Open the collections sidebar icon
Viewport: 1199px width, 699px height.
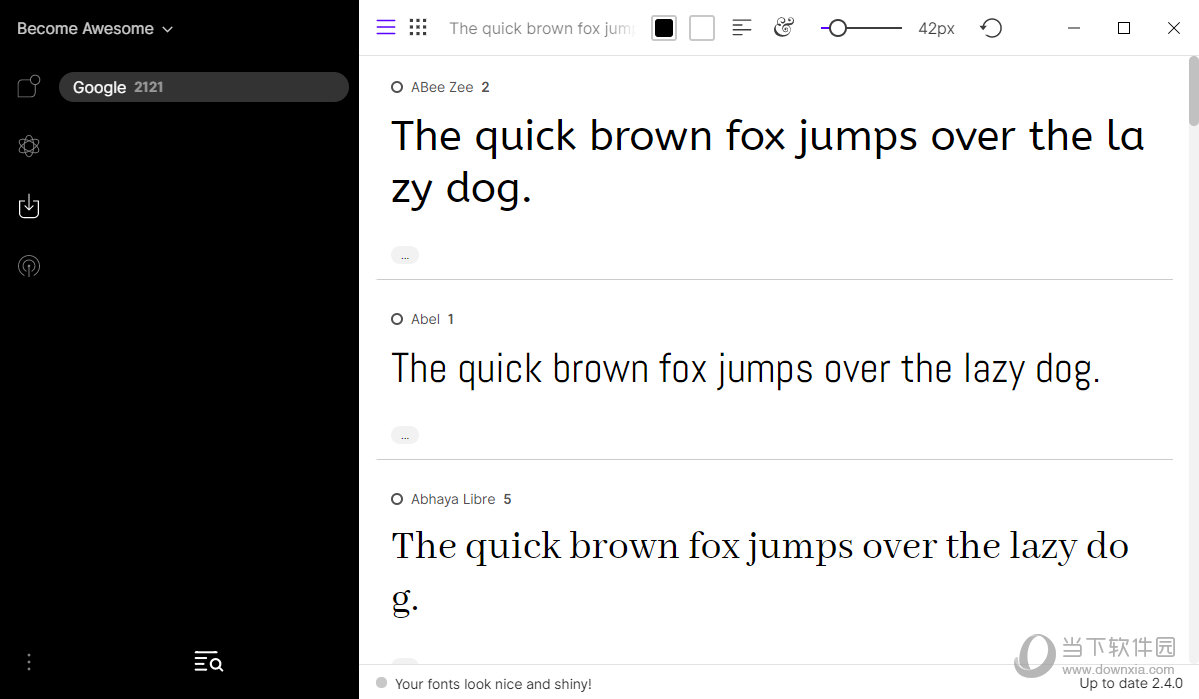pyautogui.click(x=29, y=86)
